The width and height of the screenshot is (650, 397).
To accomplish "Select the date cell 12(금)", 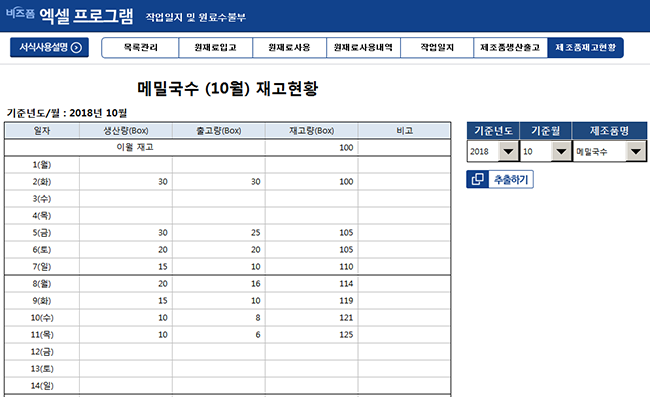I will click(x=42, y=351).
